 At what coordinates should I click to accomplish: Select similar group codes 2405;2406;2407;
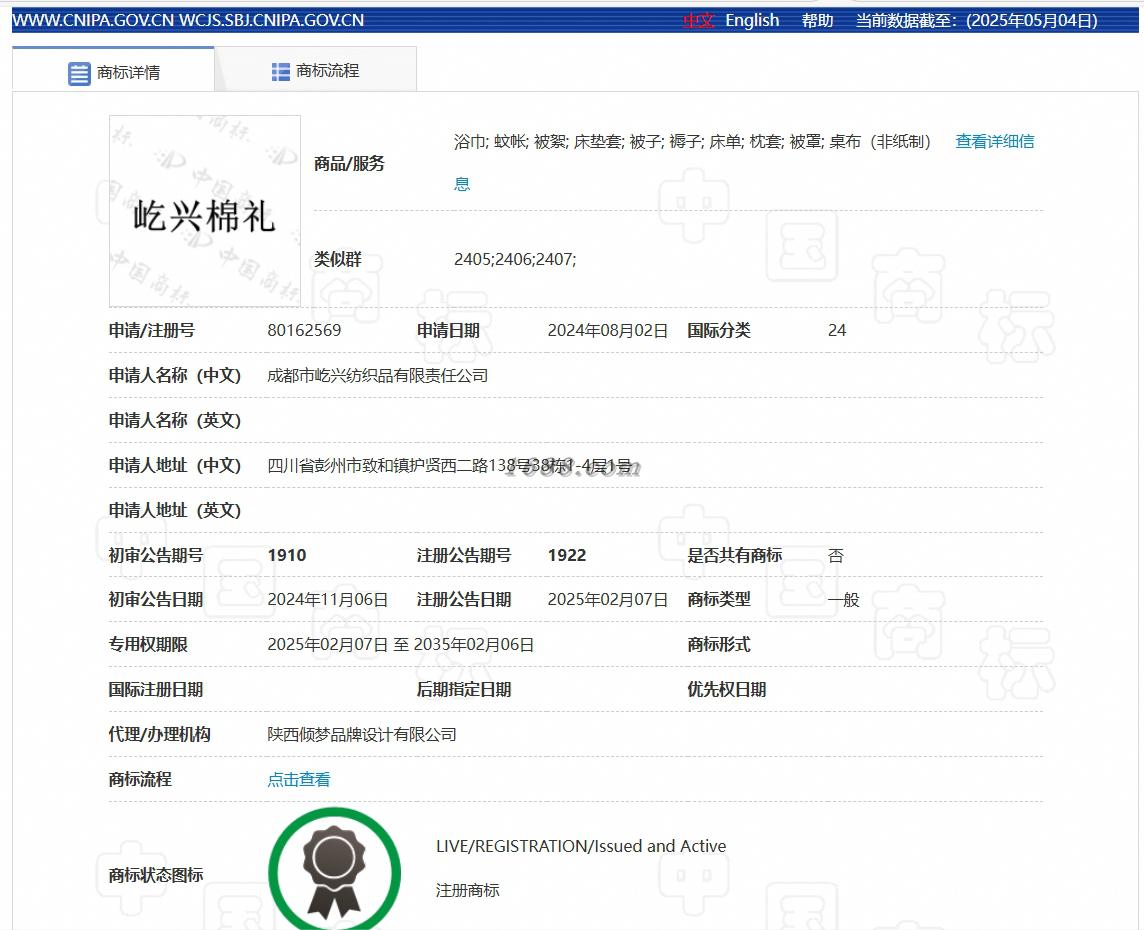[x=515, y=259]
